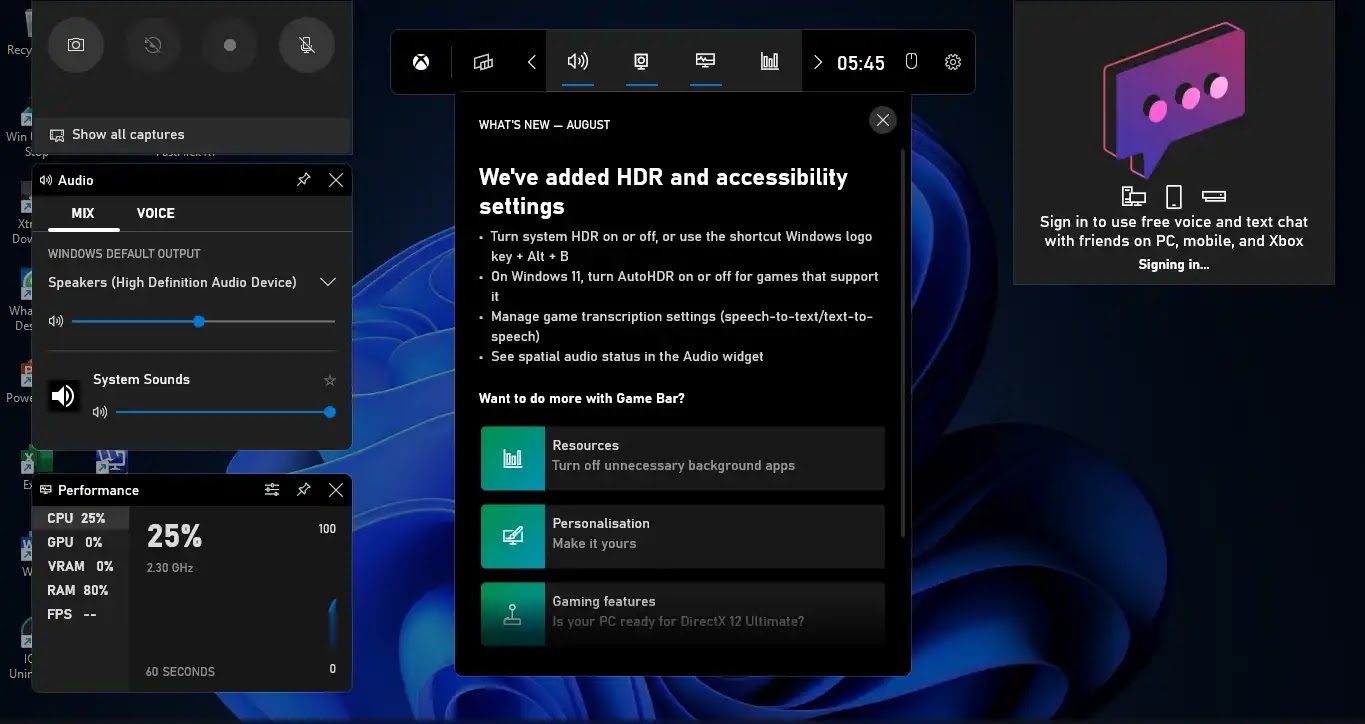Click the Signing in… status text
1365x724 pixels.
tap(1174, 265)
